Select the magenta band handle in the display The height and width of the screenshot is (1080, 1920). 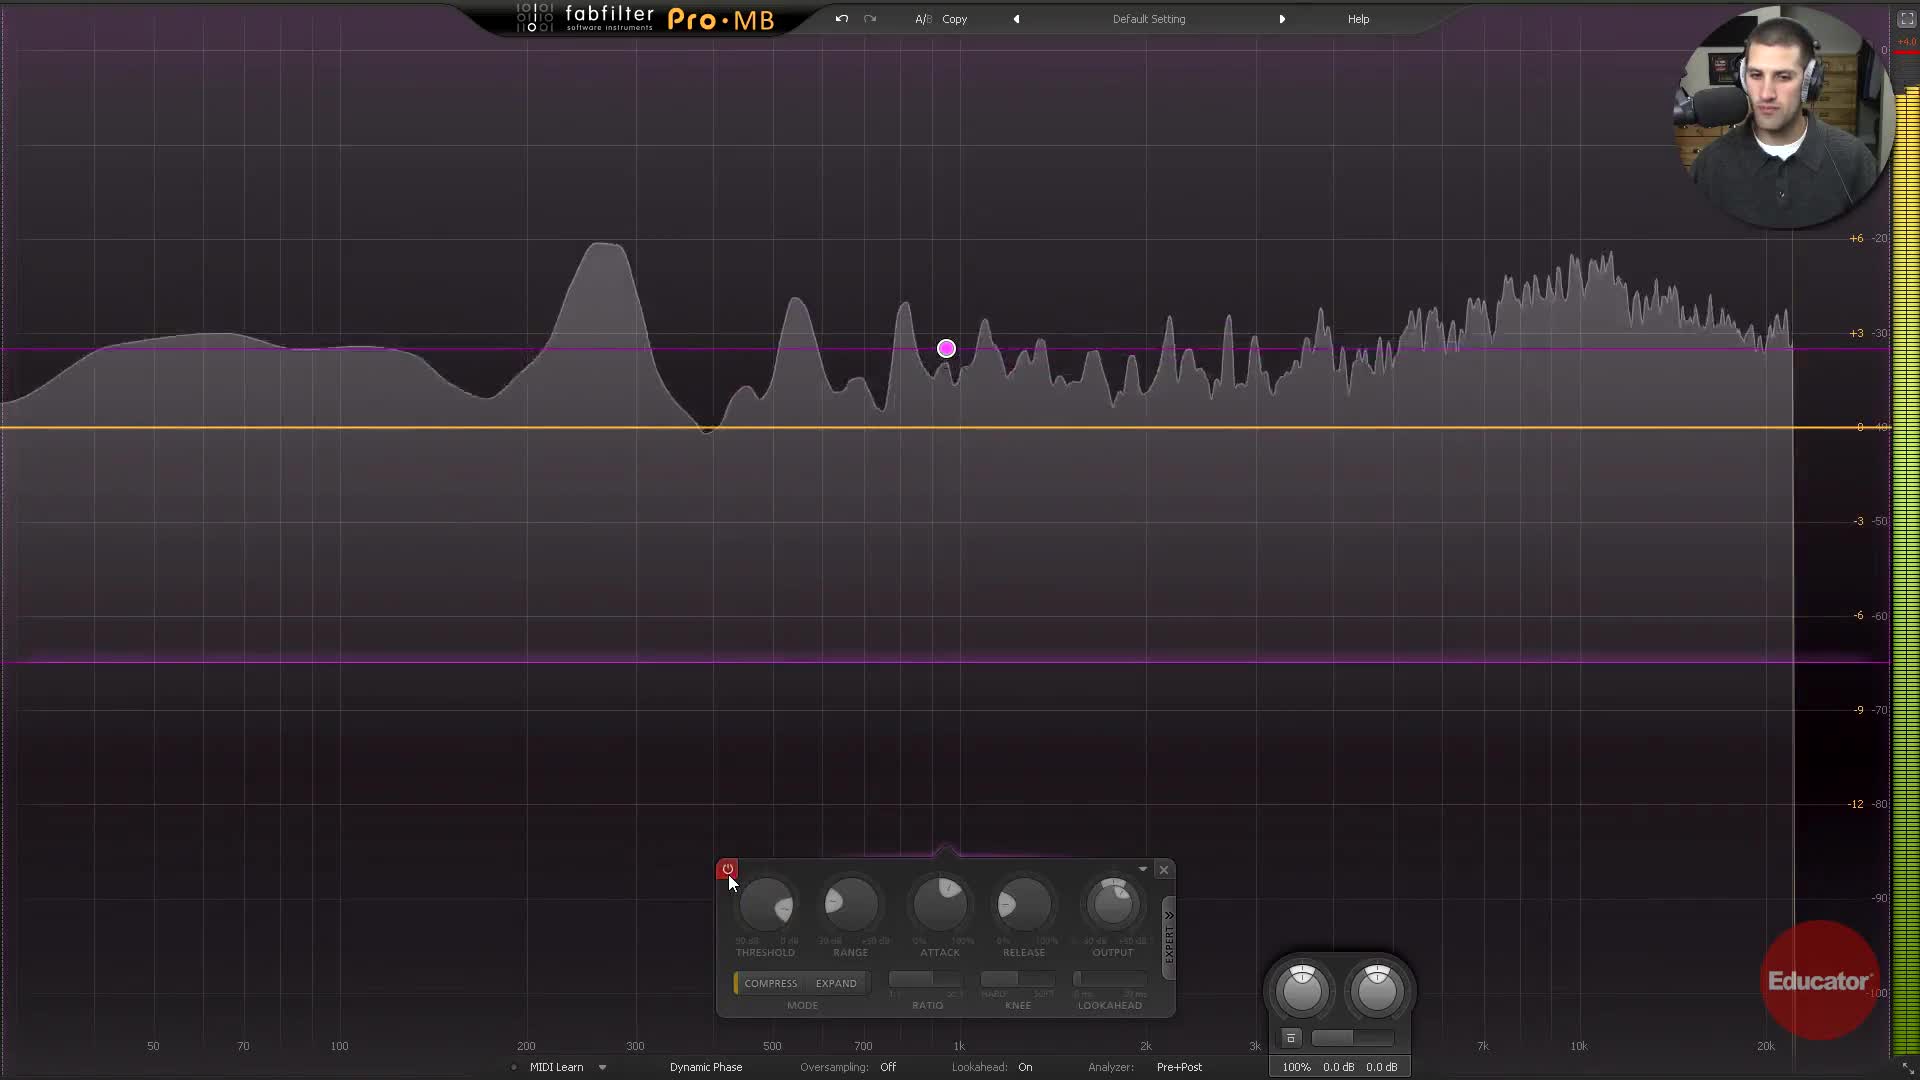point(946,349)
